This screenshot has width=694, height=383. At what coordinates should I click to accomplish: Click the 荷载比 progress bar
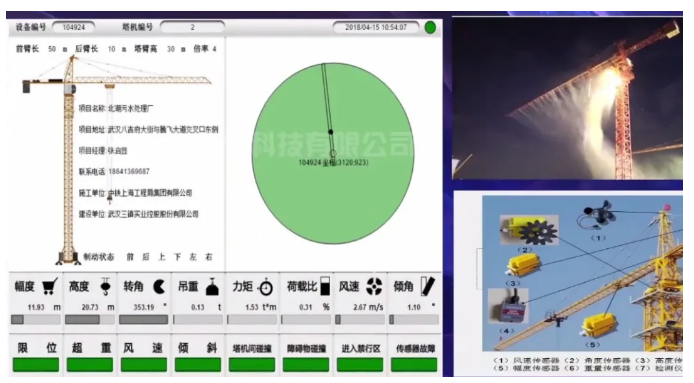(x=306, y=319)
